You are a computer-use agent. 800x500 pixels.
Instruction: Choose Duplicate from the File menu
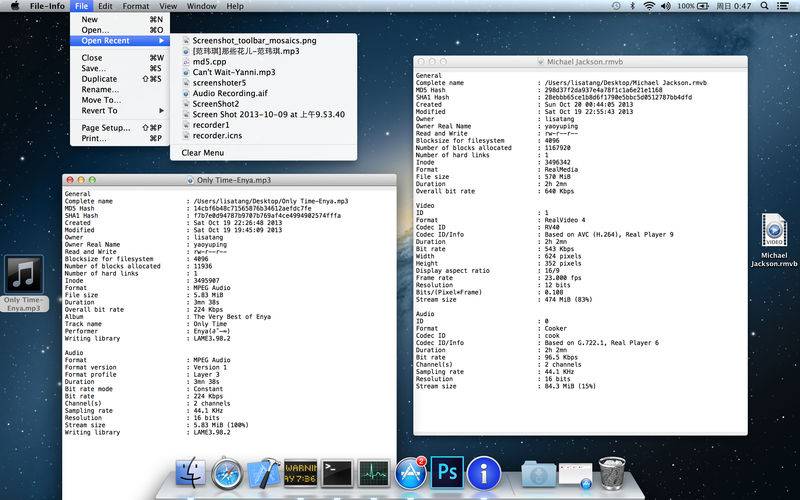(120, 79)
